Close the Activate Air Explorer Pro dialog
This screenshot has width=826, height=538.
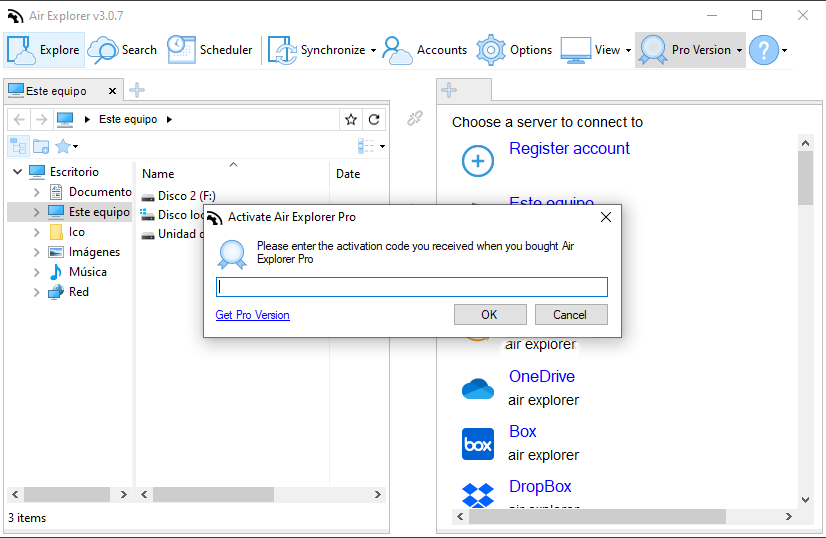(606, 217)
